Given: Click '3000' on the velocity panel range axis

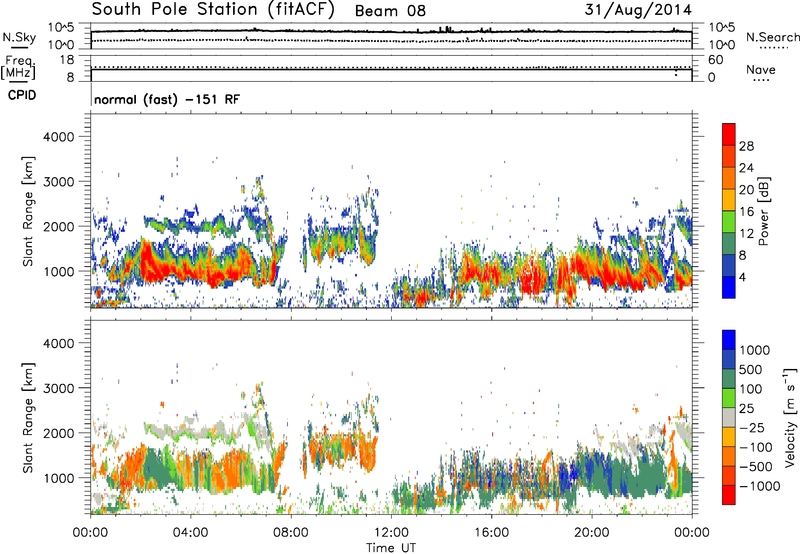Looking at the screenshot, I should click(x=59, y=388).
